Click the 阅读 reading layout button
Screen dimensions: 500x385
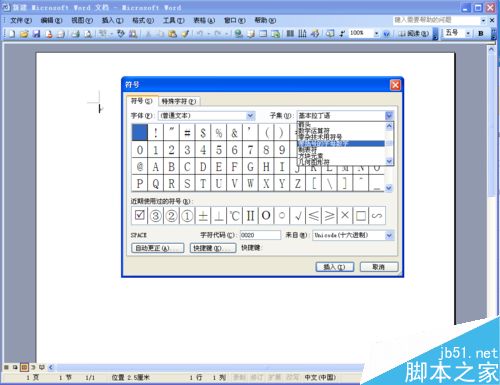[413, 34]
